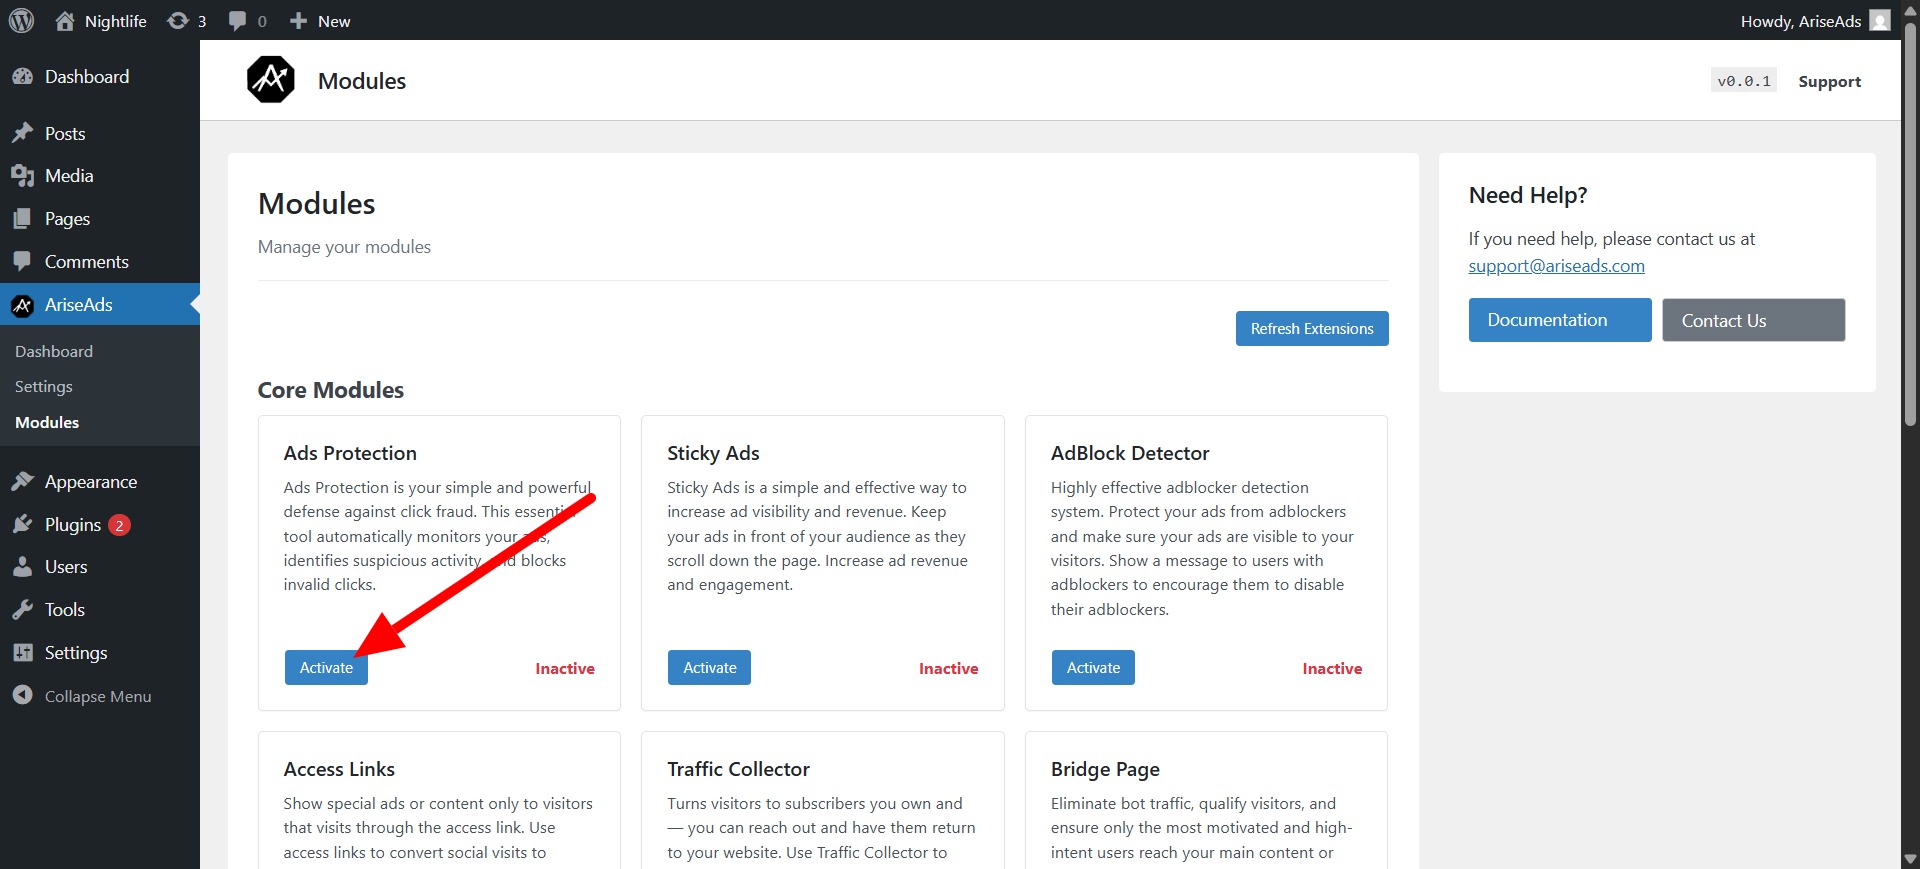Click the Plugins update badge showing 2

pos(119,525)
